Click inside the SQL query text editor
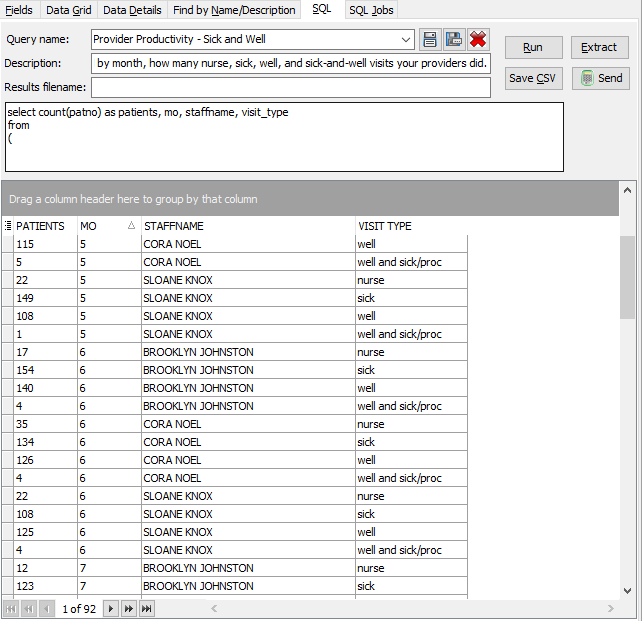Viewport: 642px width, 621px height. coord(285,136)
